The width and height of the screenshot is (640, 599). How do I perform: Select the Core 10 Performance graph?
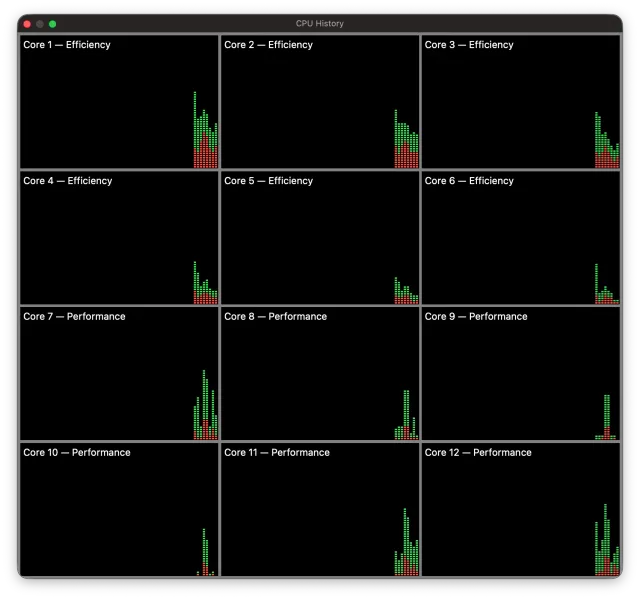118,510
